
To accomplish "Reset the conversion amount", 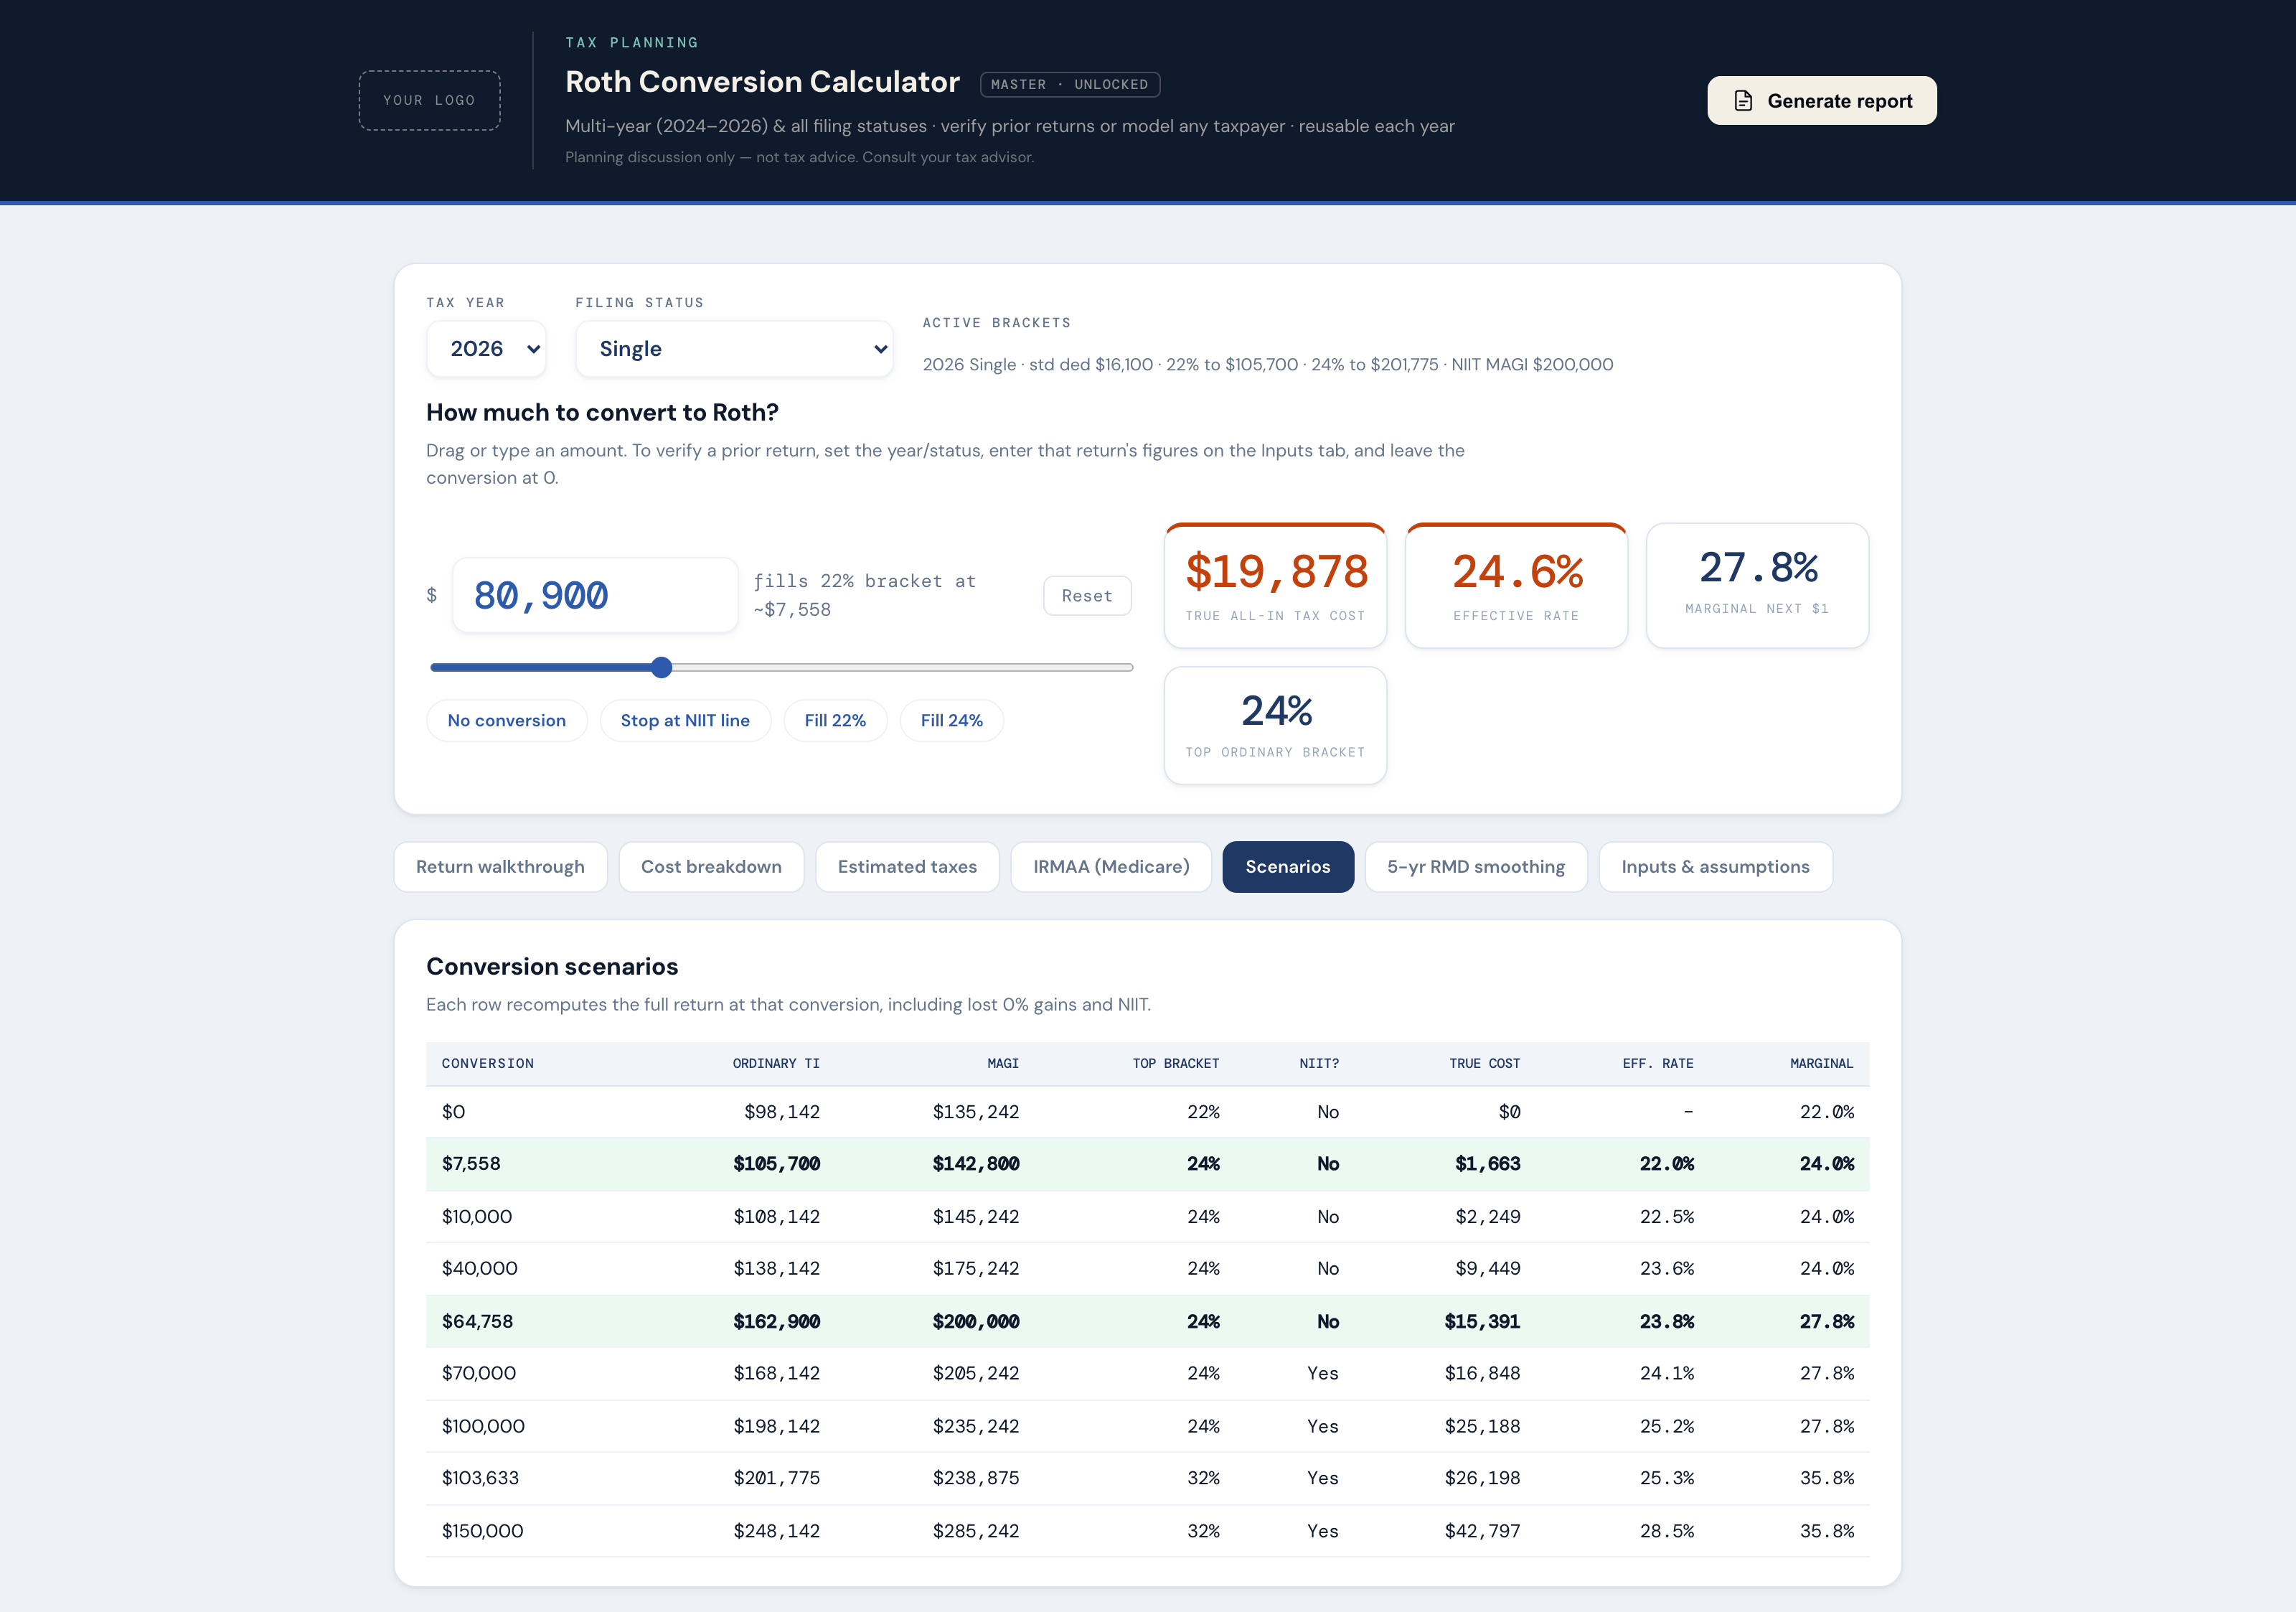I will click(x=1087, y=596).
